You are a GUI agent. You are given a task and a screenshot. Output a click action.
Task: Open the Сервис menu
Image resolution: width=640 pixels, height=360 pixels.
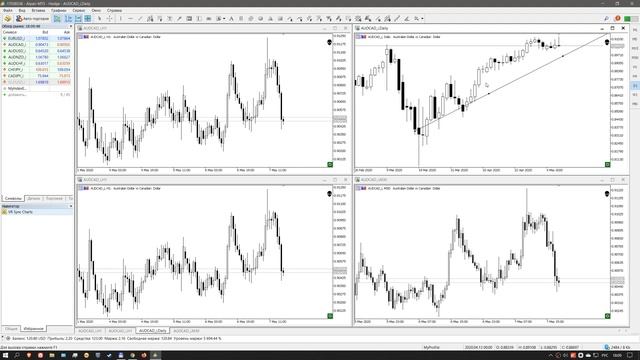click(79, 10)
